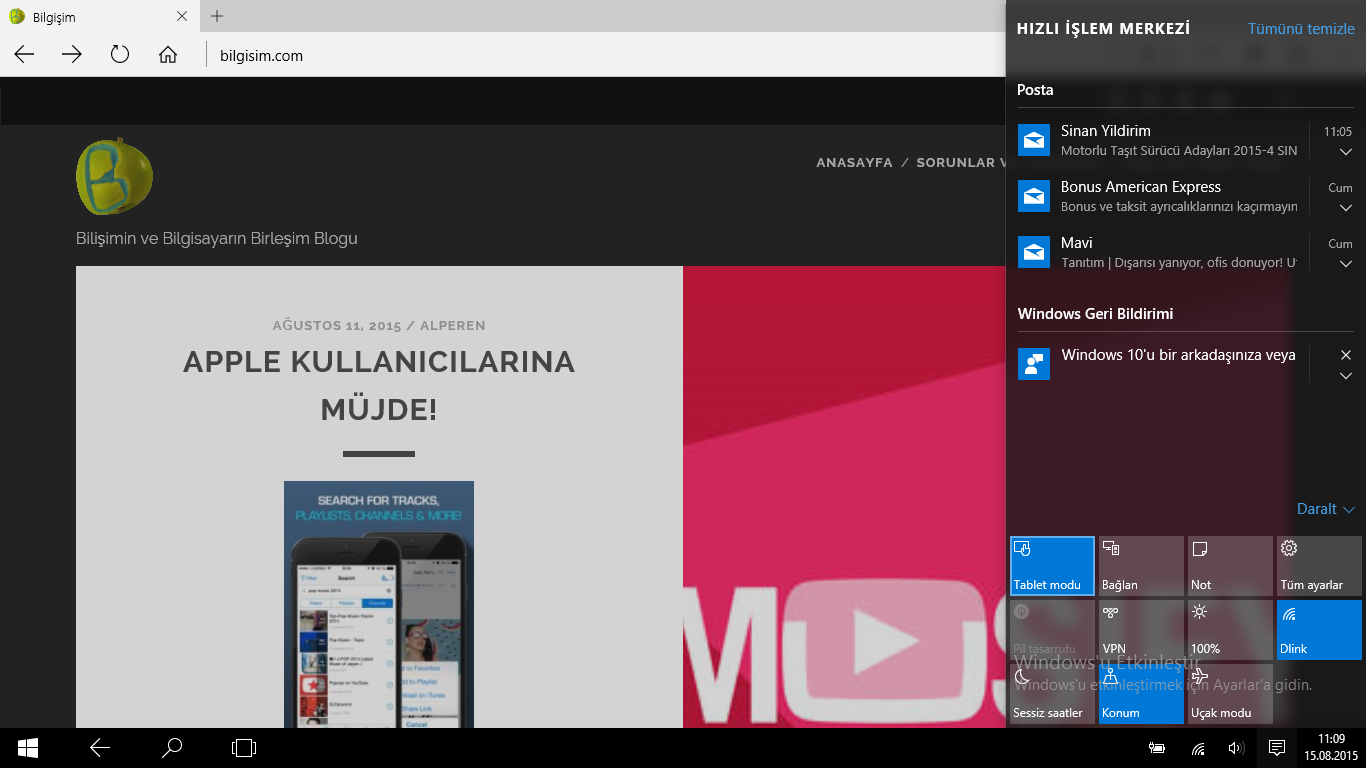This screenshot has height=768, width=1366.
Task: Go back in the browser
Action: (24, 55)
